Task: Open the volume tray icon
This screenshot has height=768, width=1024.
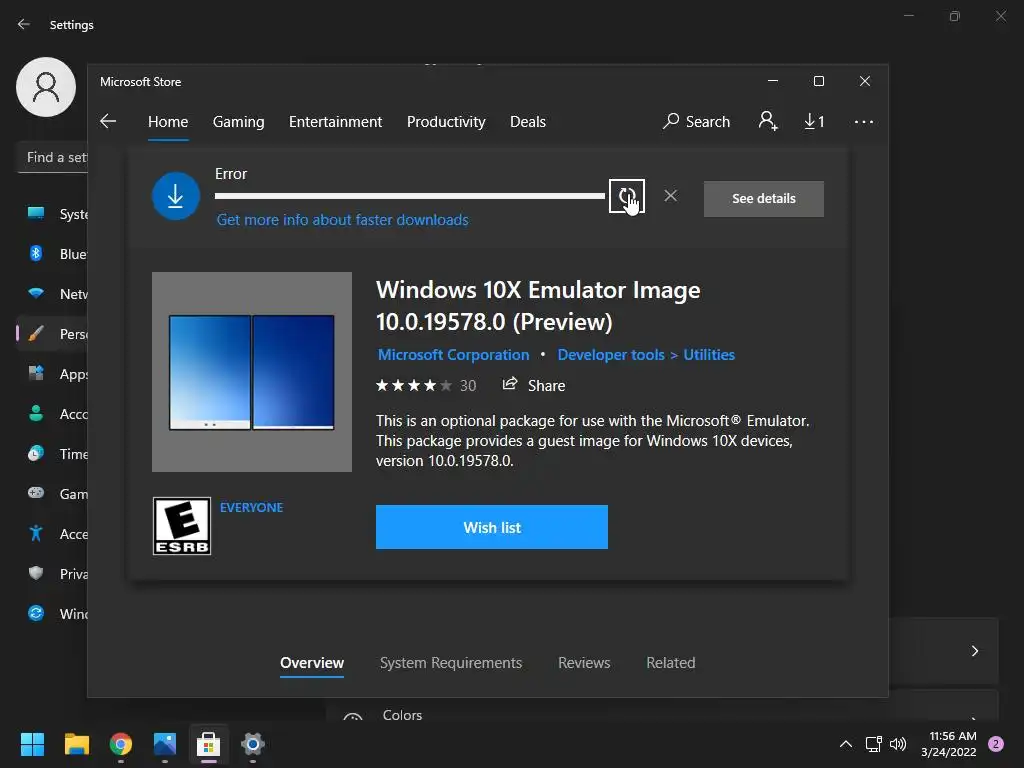Action: click(x=898, y=744)
